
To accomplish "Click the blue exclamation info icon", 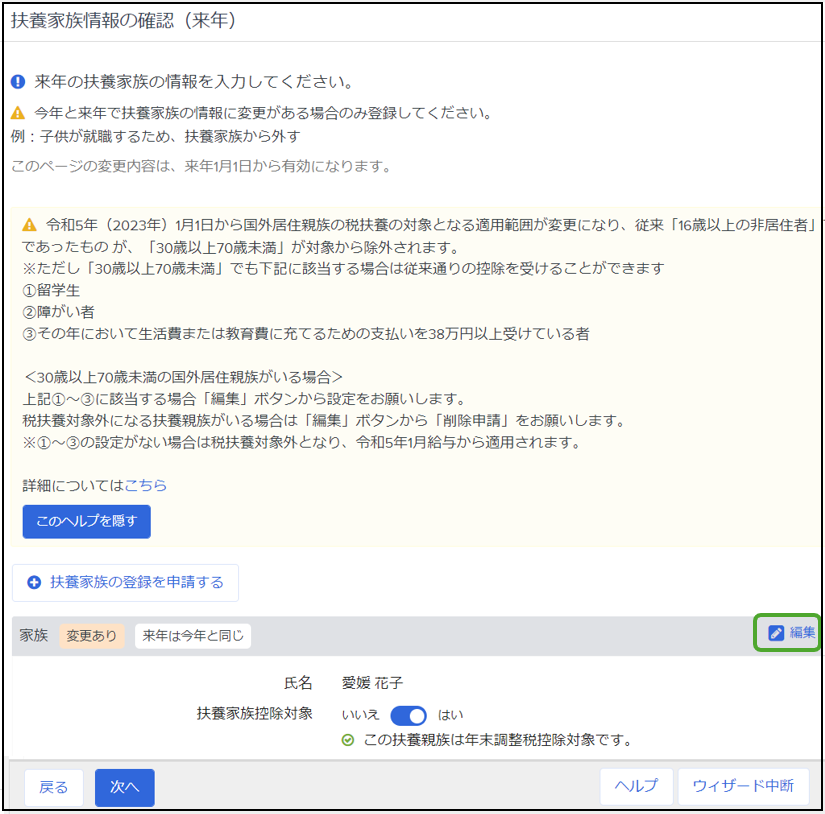I will click(x=18, y=82).
